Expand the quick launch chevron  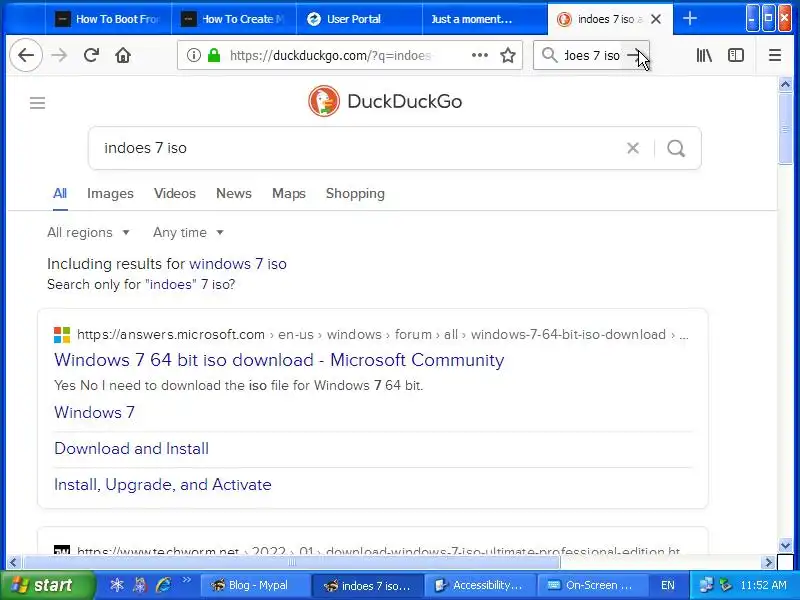point(187,580)
